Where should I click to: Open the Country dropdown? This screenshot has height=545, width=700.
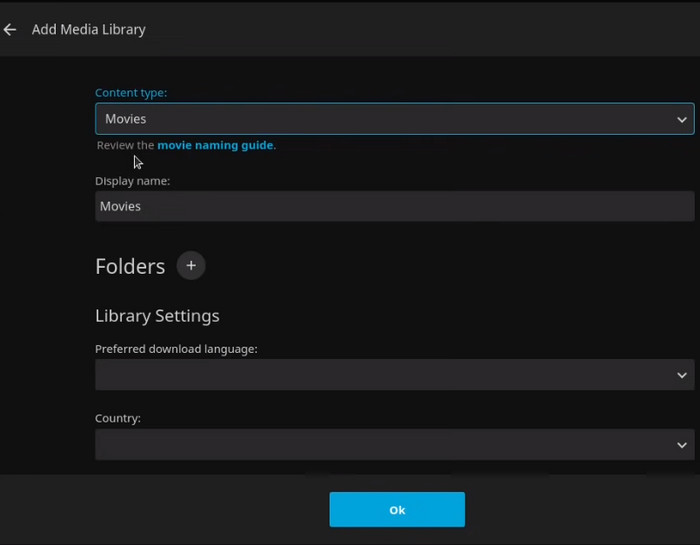click(x=395, y=445)
